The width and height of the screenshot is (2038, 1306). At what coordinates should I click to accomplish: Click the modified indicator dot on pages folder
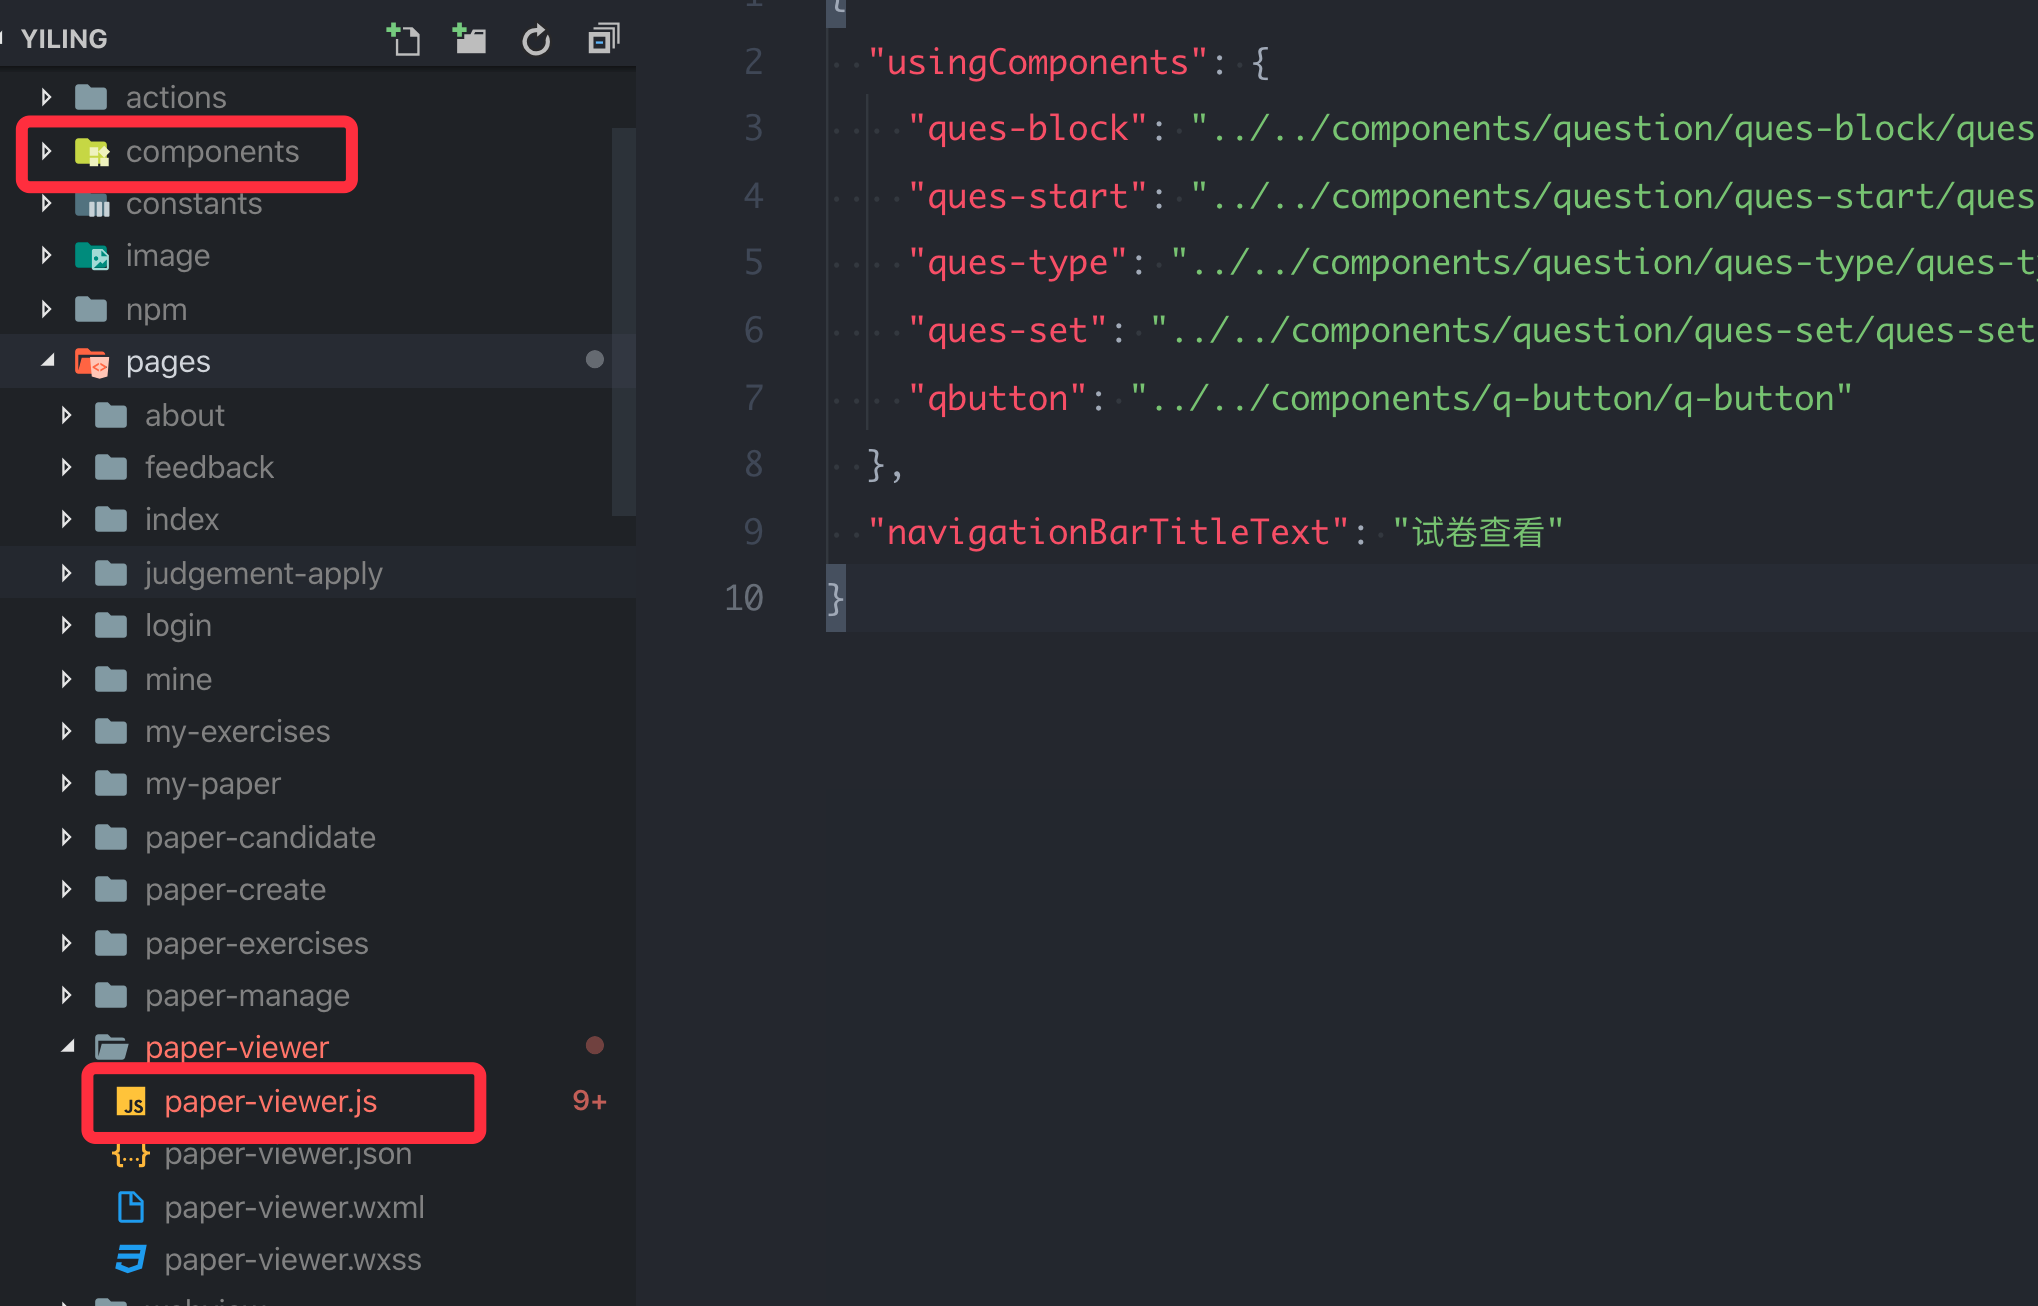click(x=595, y=361)
